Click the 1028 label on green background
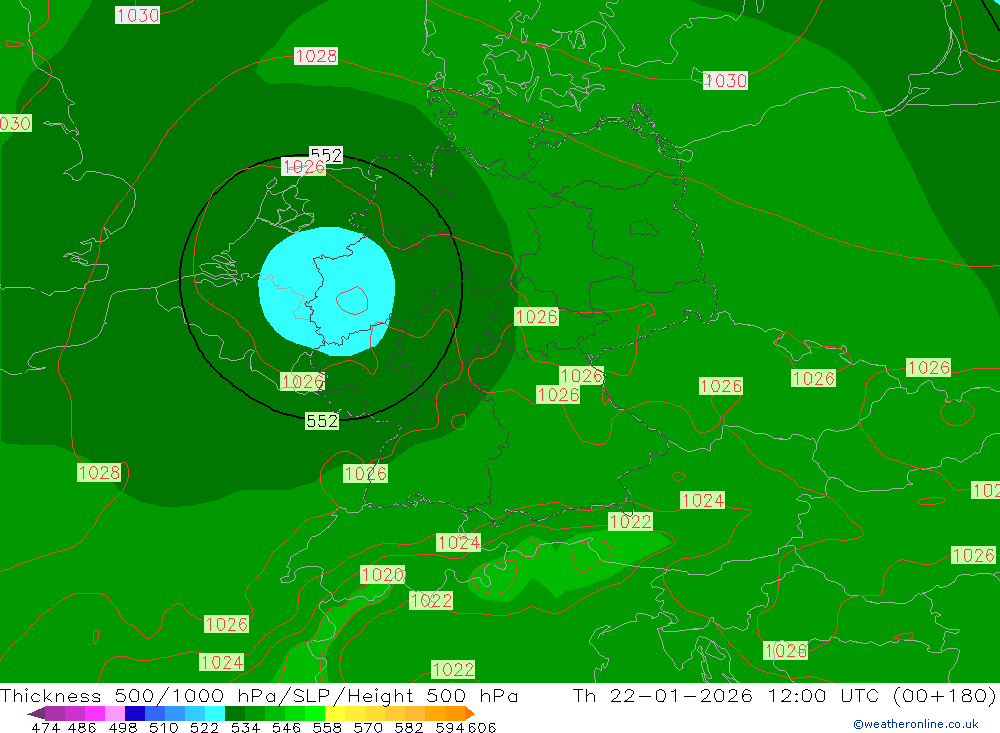Image resolution: width=1000 pixels, height=733 pixels. (x=99, y=473)
